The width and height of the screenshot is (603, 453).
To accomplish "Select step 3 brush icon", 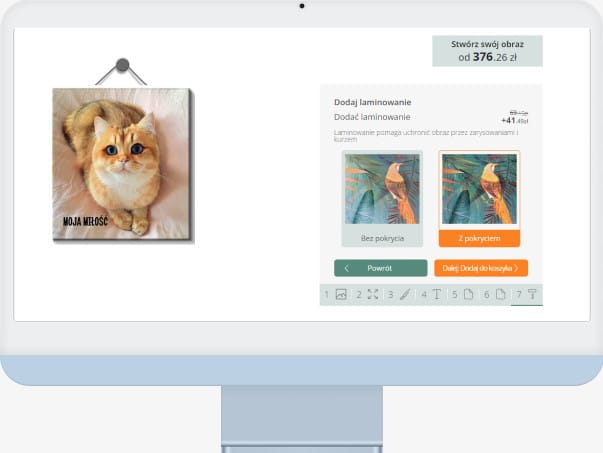I will click(x=404, y=294).
